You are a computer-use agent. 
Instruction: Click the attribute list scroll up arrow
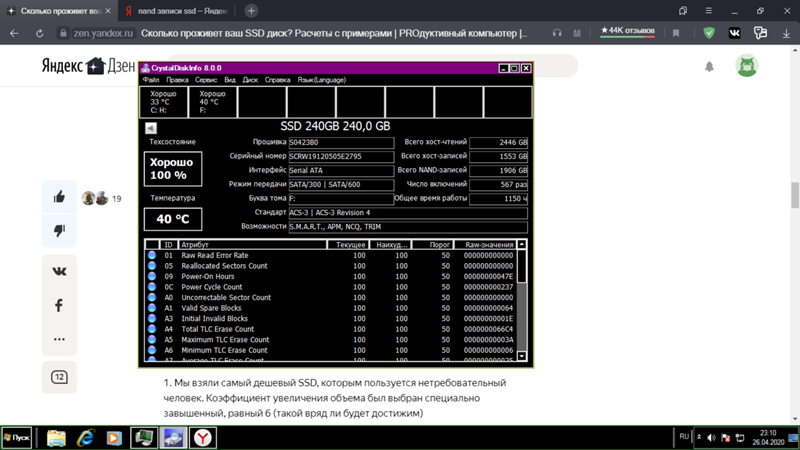coord(521,245)
